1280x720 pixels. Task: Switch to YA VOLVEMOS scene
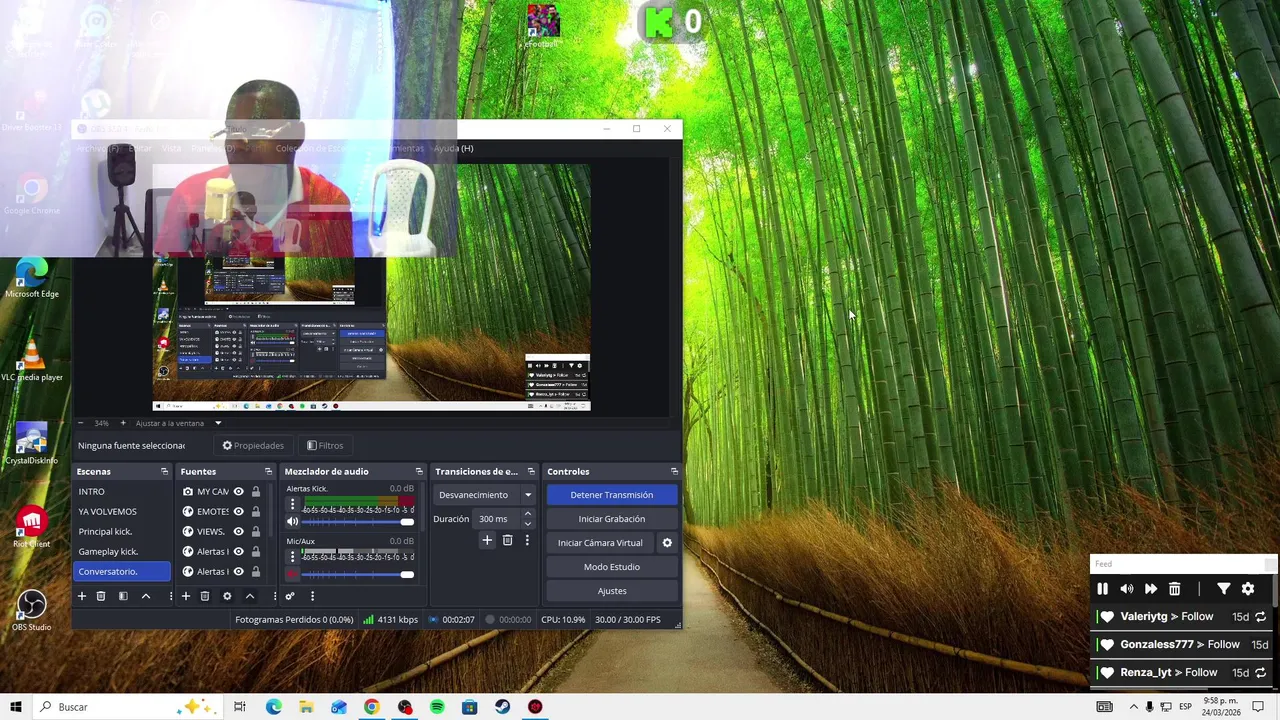(123, 512)
